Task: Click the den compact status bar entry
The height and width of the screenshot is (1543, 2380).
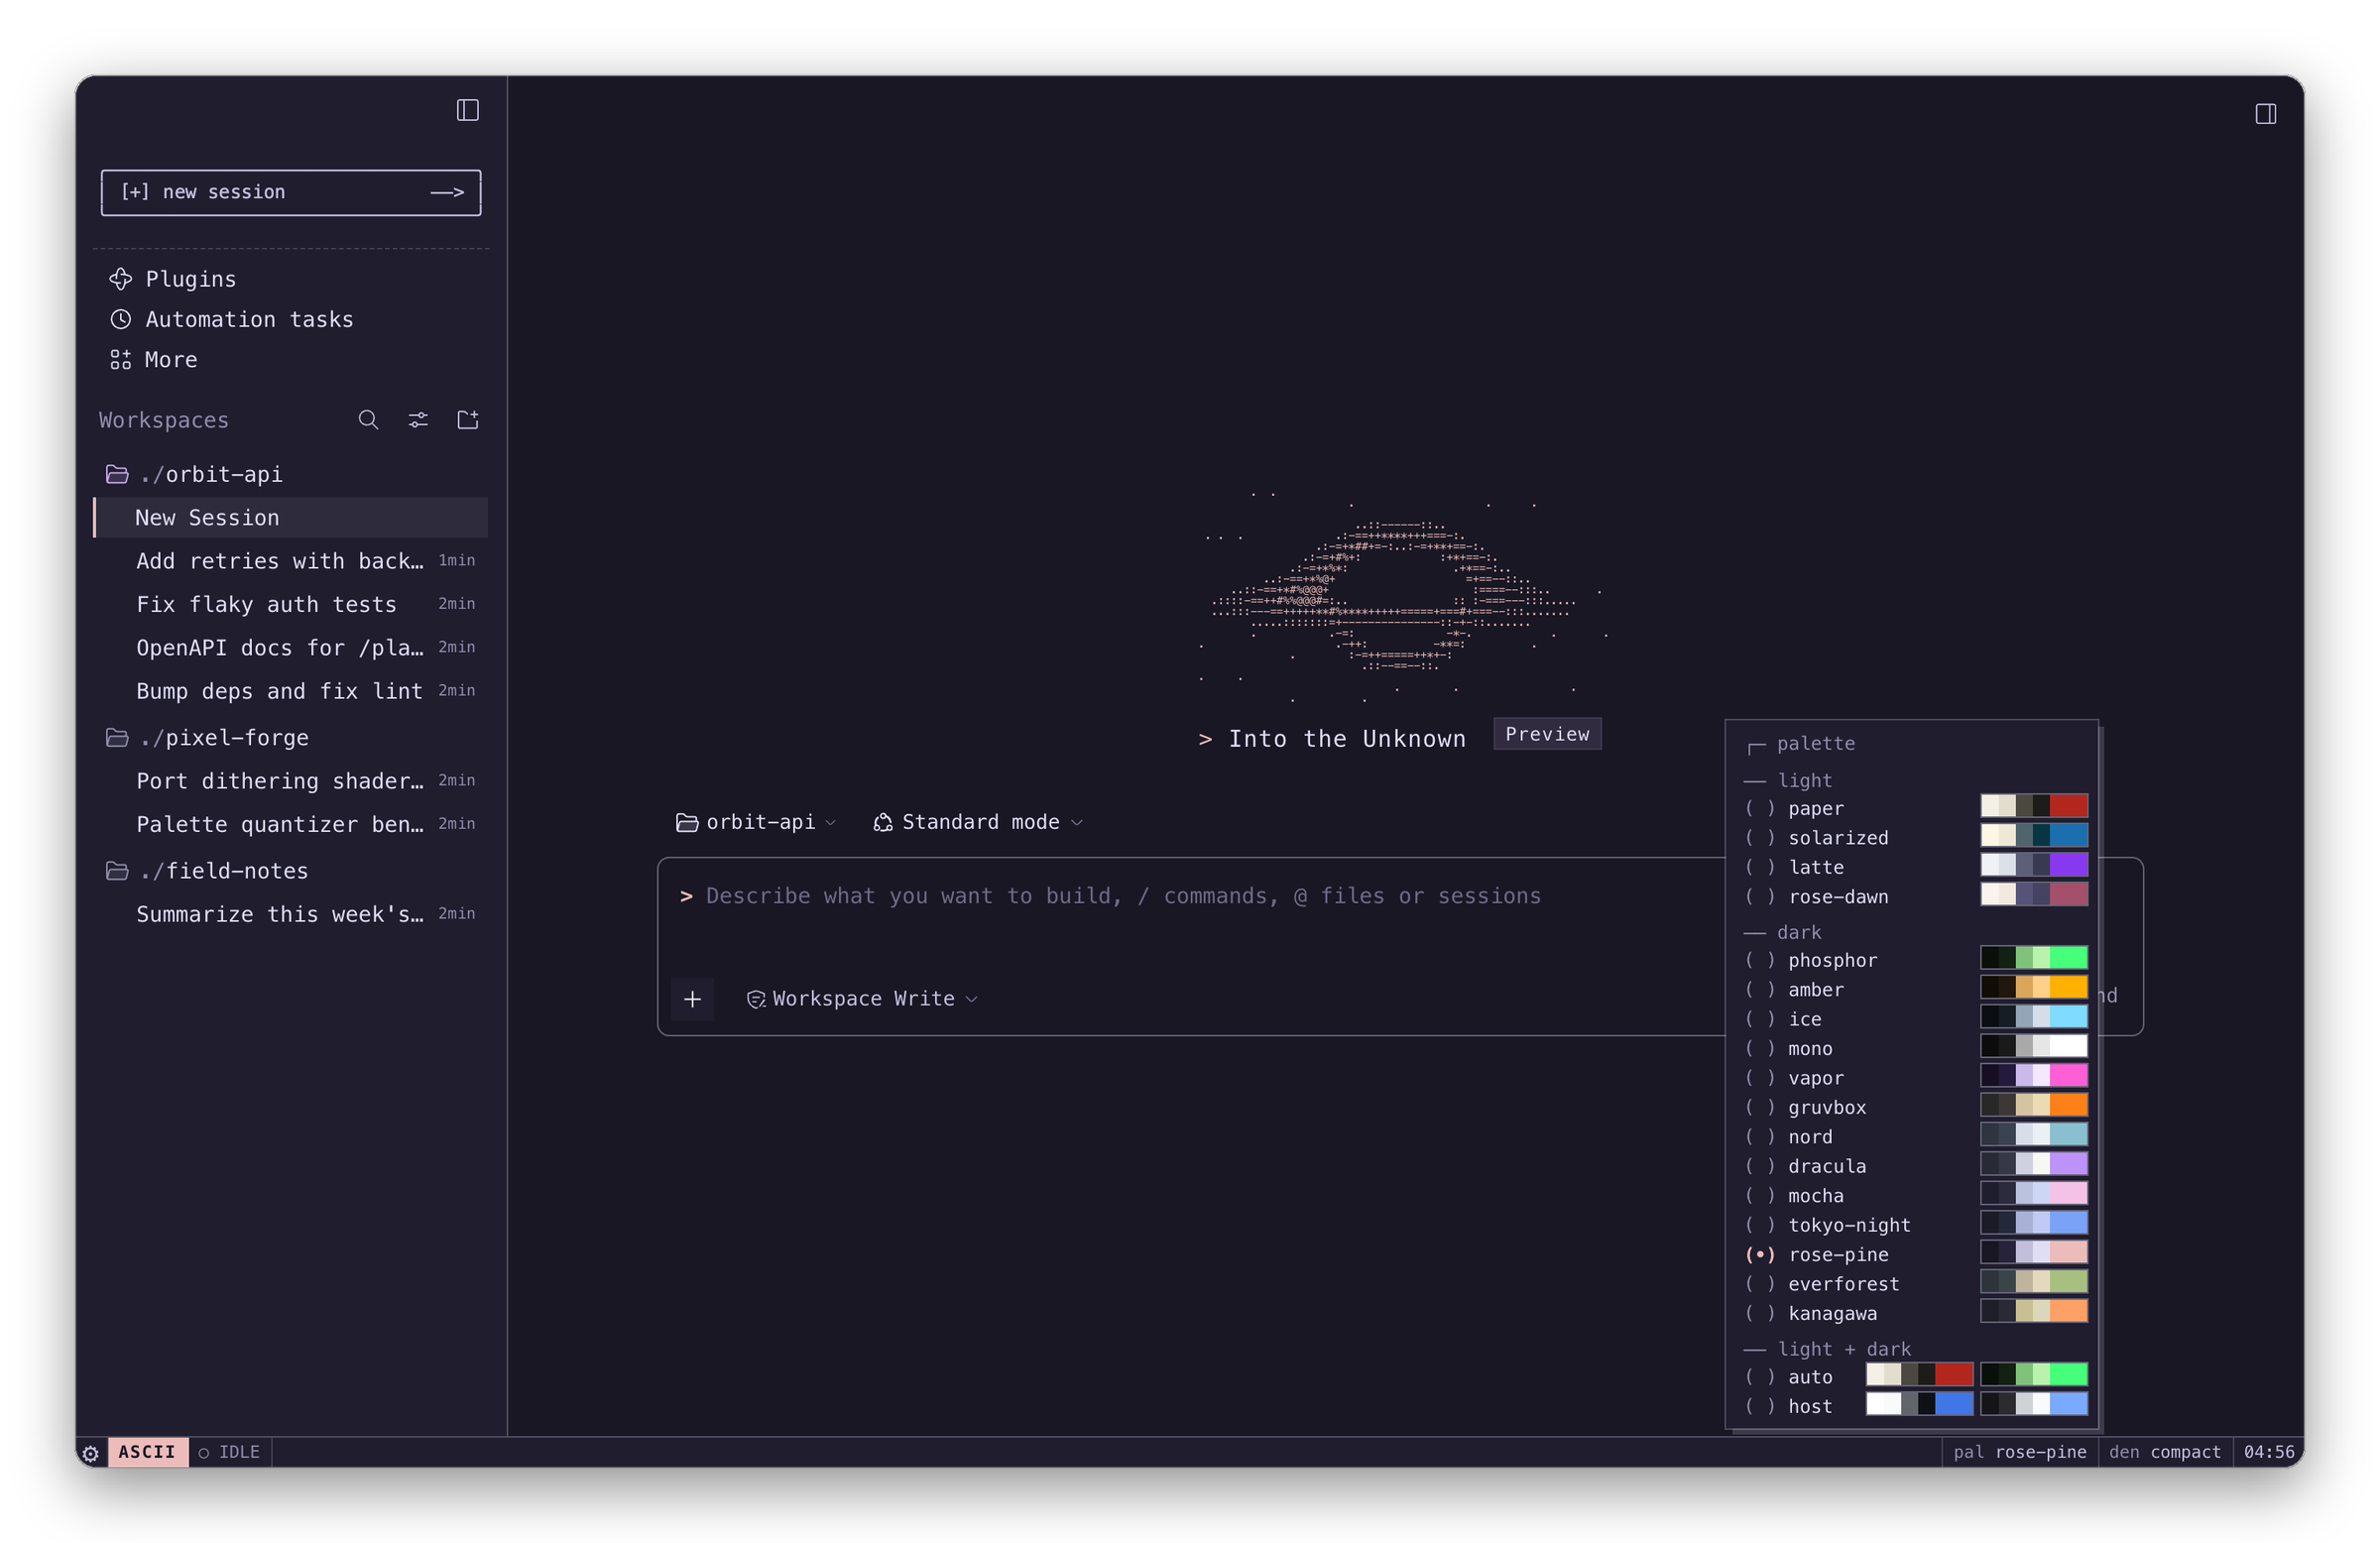Action: click(x=2164, y=1452)
